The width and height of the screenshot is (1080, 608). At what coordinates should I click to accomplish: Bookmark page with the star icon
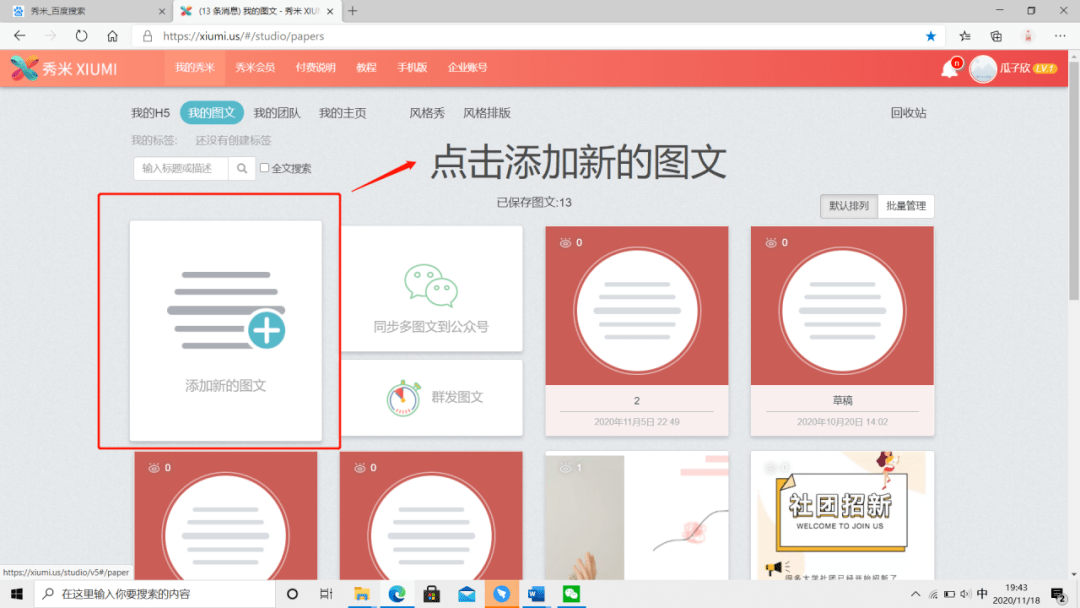pyautogui.click(x=931, y=36)
